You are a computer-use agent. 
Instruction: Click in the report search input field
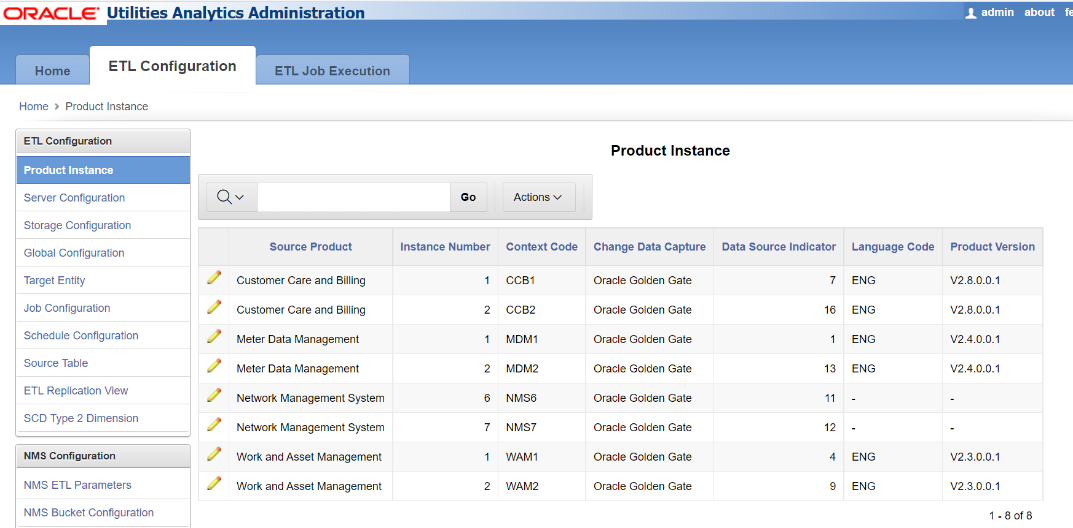coord(354,197)
